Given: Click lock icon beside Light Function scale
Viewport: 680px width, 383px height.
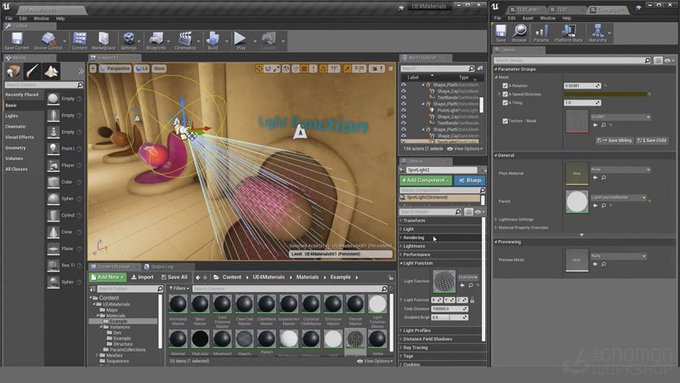Looking at the screenshot, I should (x=472, y=300).
